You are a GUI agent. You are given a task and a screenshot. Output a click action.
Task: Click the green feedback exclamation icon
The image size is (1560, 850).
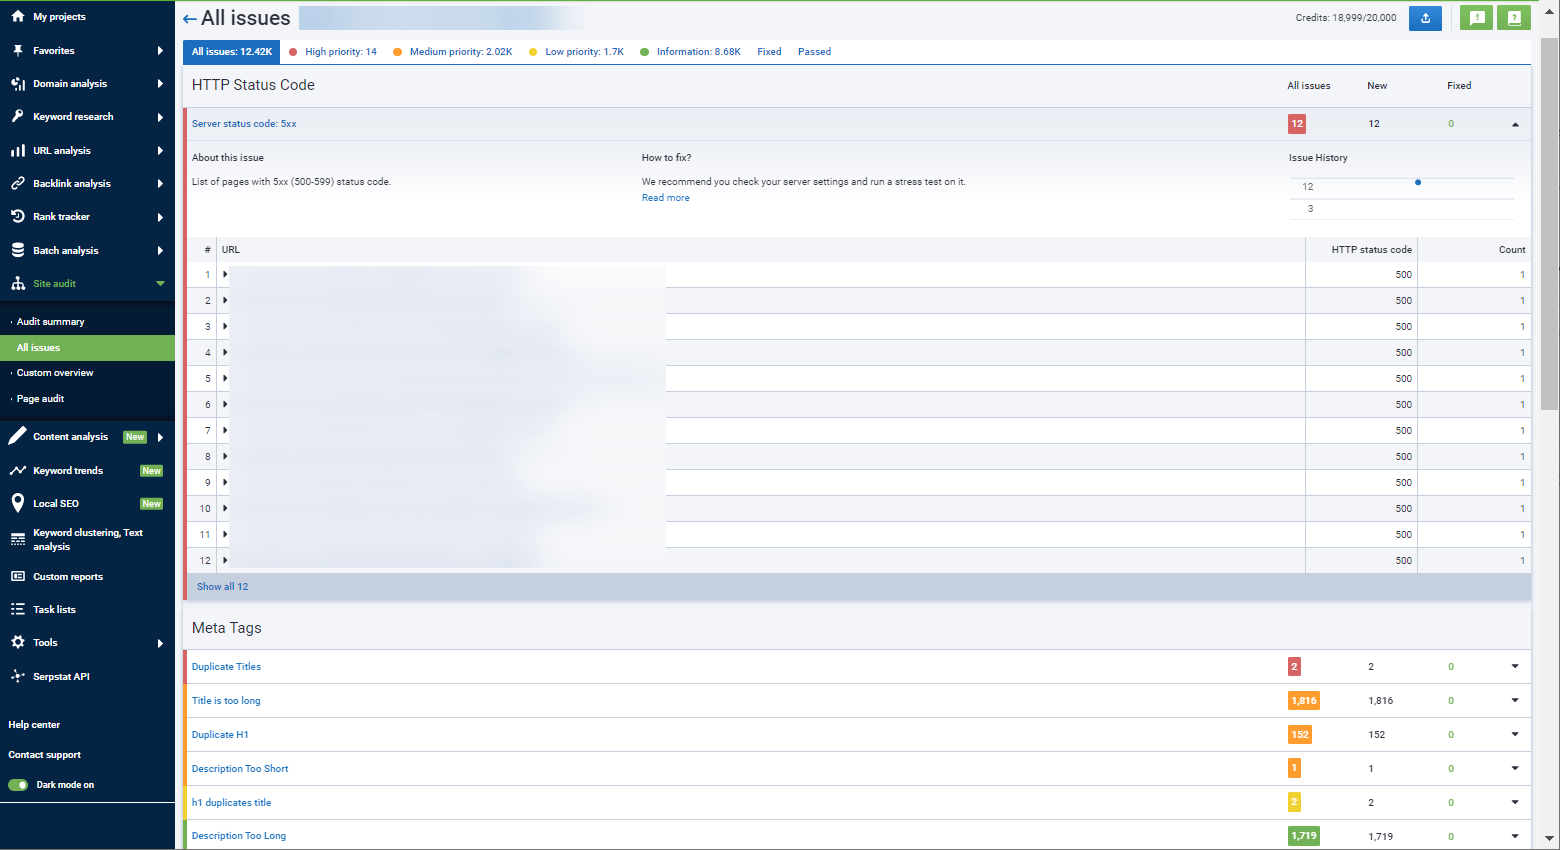coord(1476,18)
